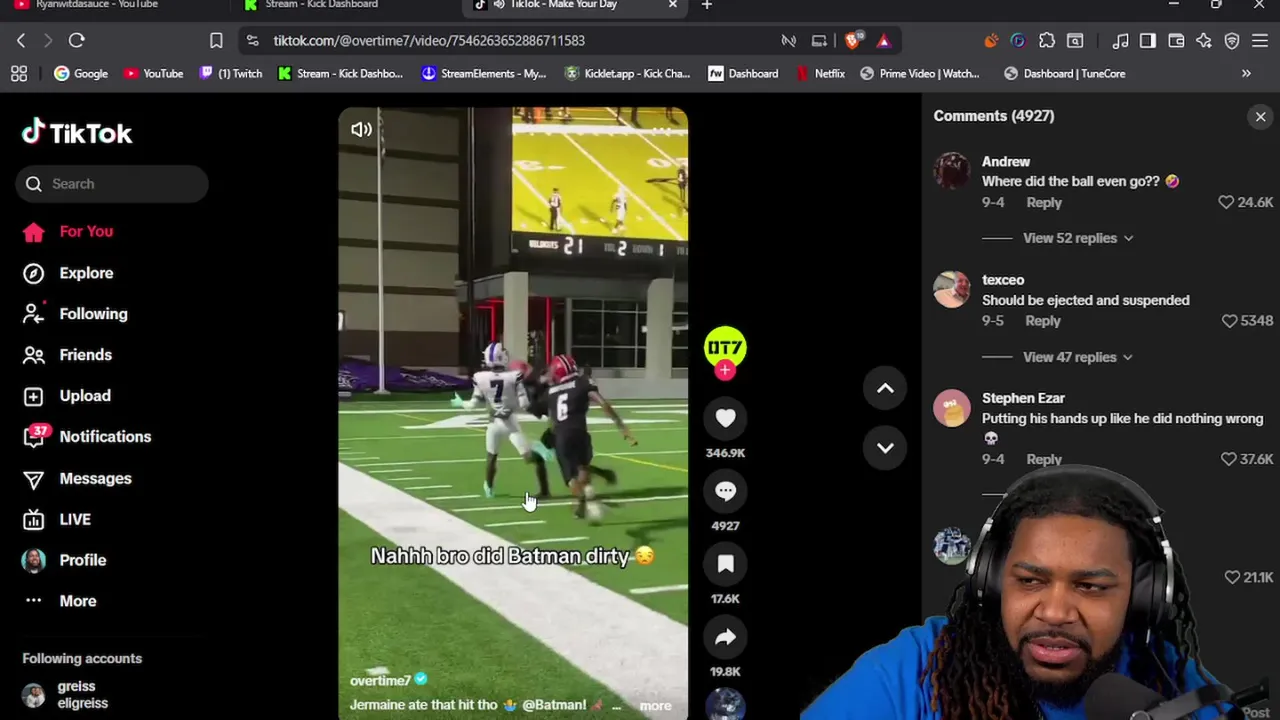Open the OT7 creator avatar

725,347
